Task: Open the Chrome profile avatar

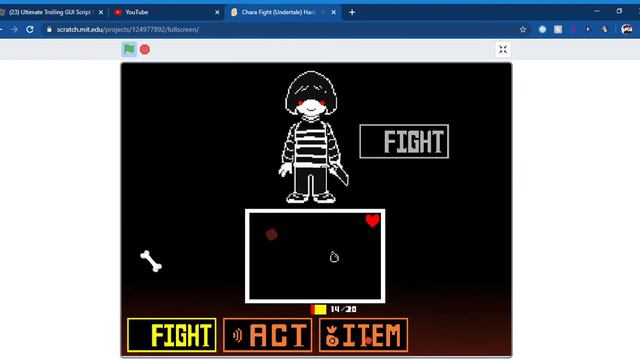Action: coord(627,29)
